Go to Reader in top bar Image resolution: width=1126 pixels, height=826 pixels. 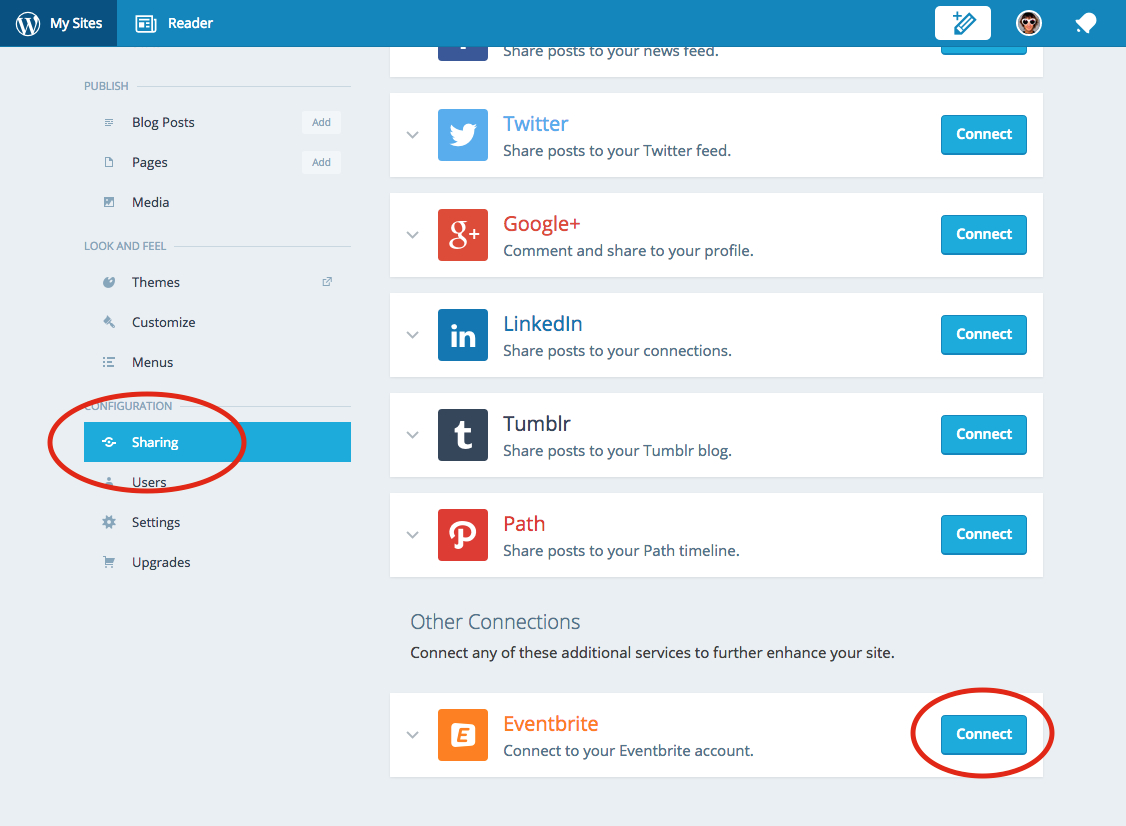tap(190, 23)
